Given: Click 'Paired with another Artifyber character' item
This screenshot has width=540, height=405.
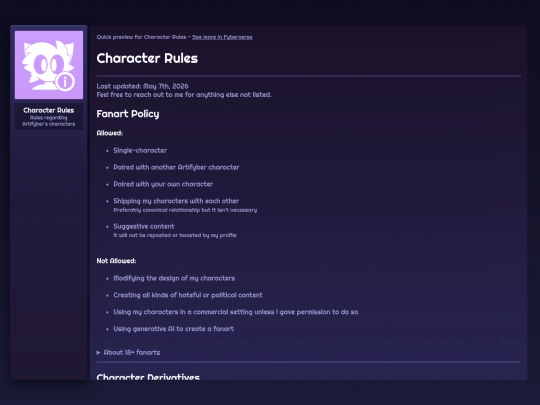Looking at the screenshot, I should [176, 167].
